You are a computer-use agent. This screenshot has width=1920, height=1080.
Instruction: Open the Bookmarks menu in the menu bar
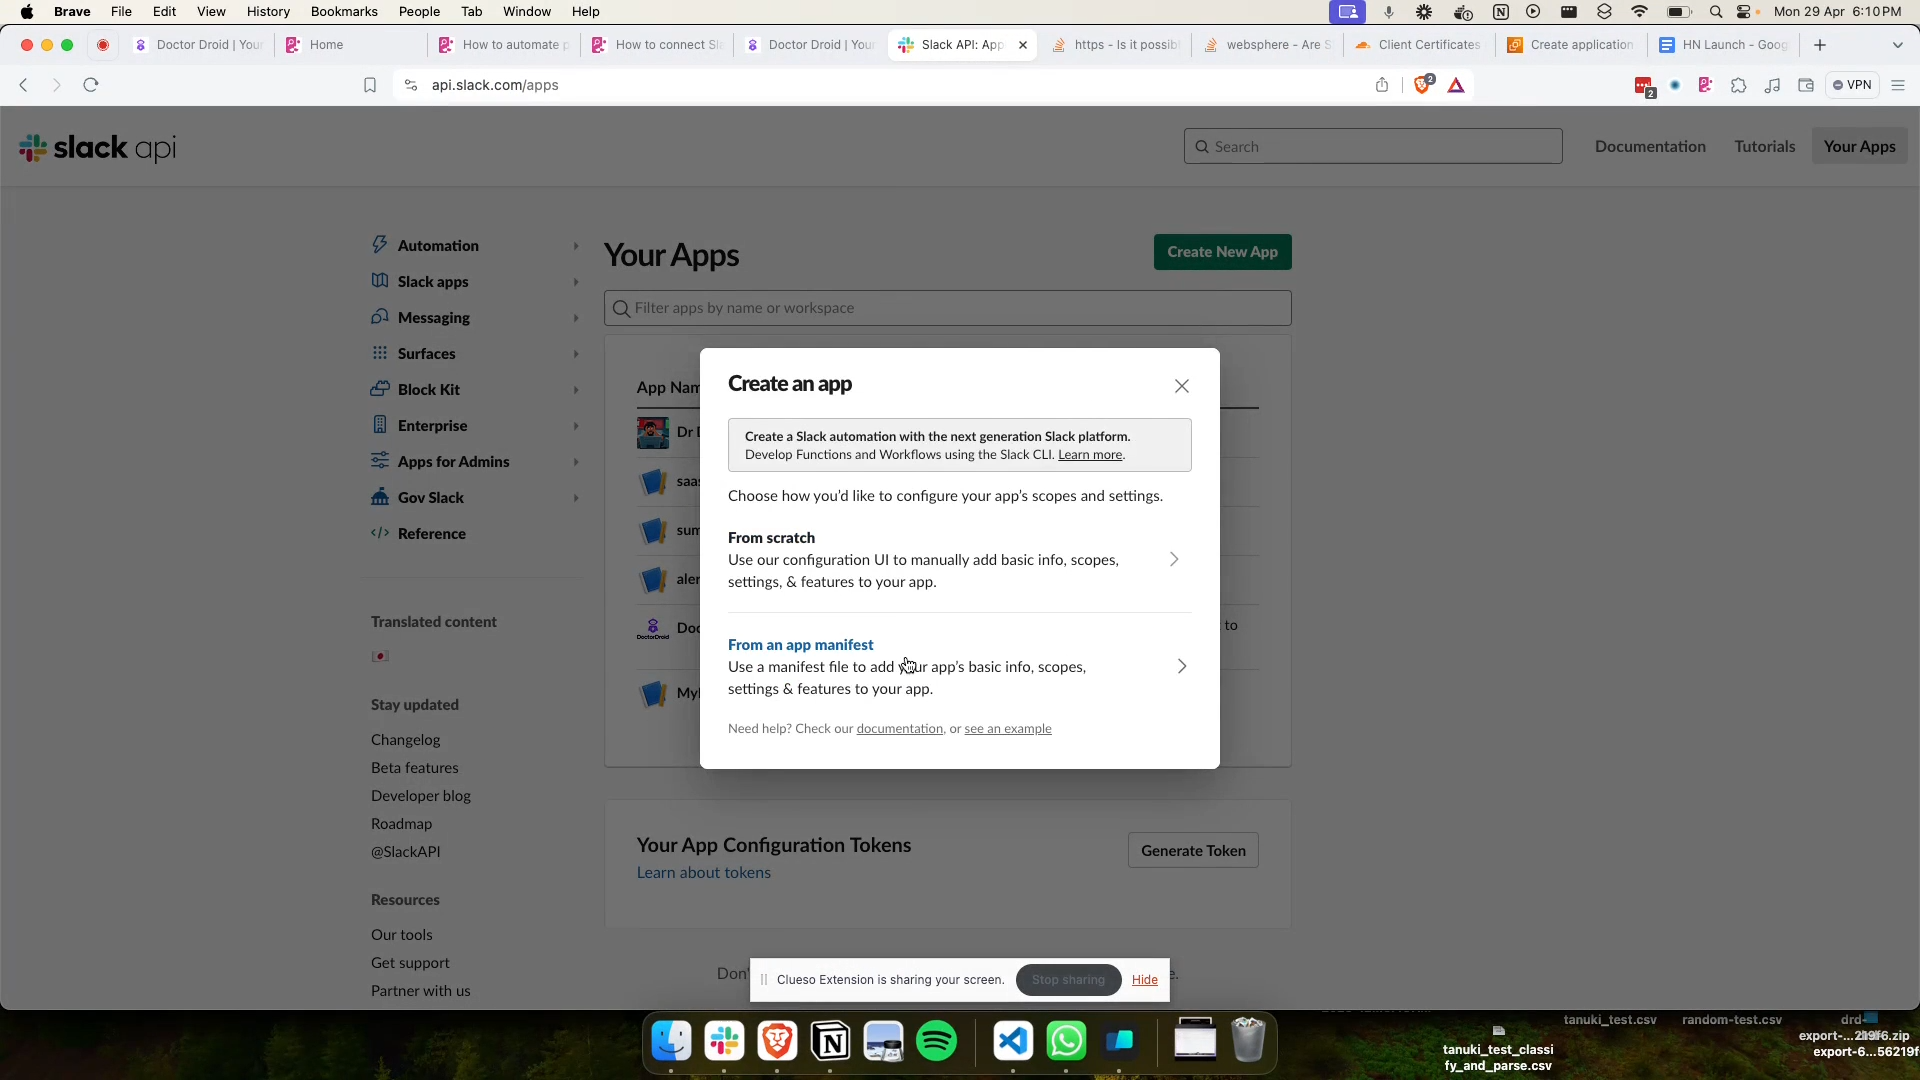(344, 11)
